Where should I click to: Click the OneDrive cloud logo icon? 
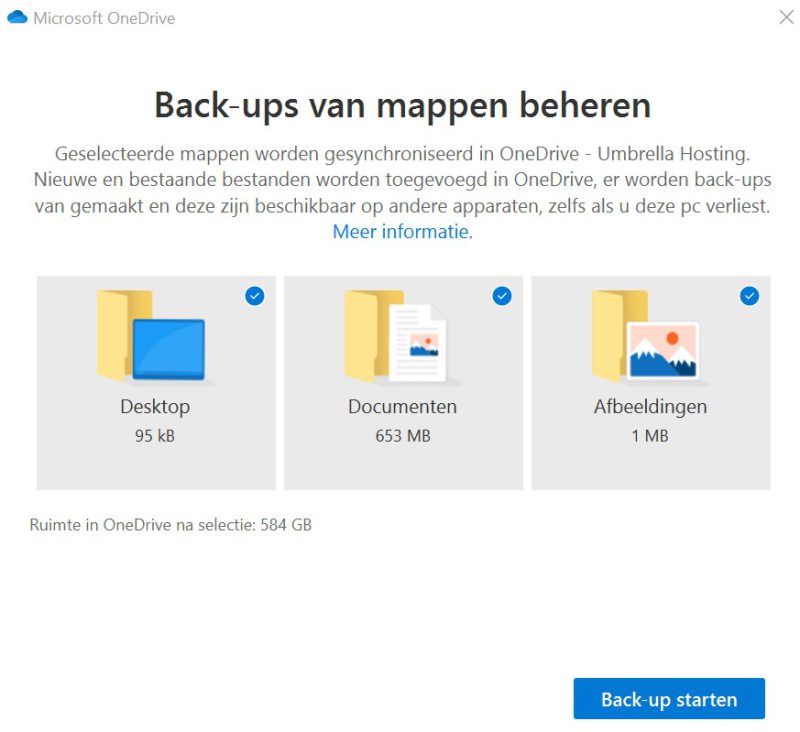point(17,17)
